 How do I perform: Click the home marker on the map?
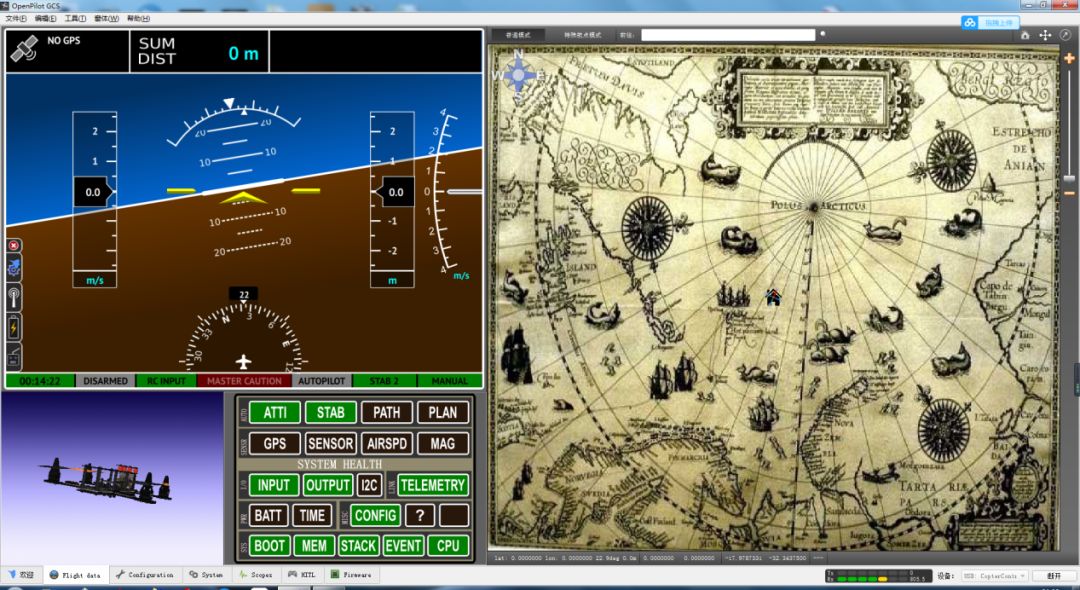coord(773,297)
